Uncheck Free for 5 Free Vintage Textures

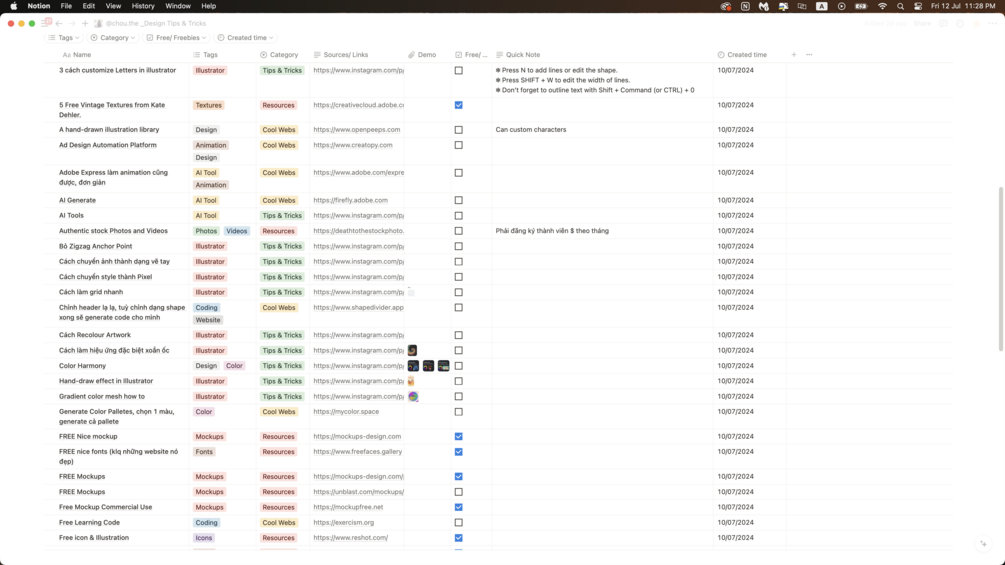coord(458,105)
